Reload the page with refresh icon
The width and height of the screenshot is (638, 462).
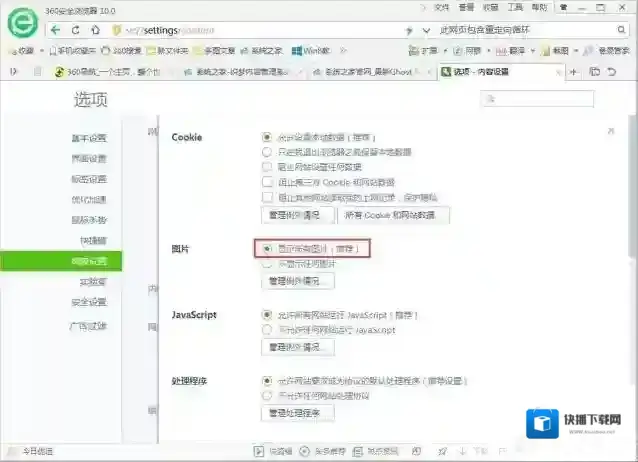(x=77, y=30)
